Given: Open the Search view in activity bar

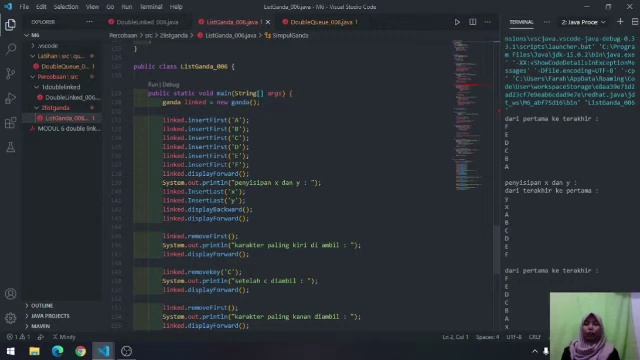Looking at the screenshot, I should [11, 49].
